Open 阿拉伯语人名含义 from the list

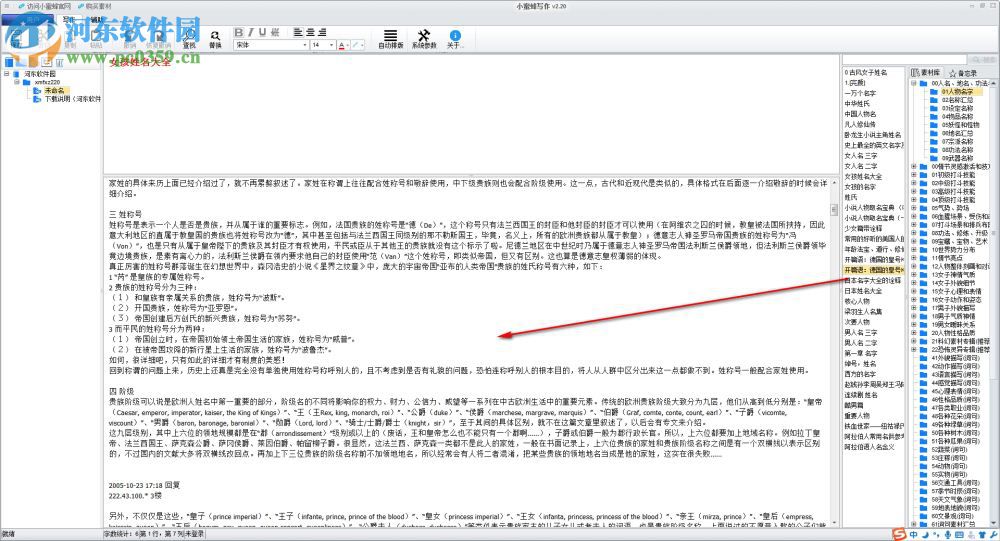869,447
